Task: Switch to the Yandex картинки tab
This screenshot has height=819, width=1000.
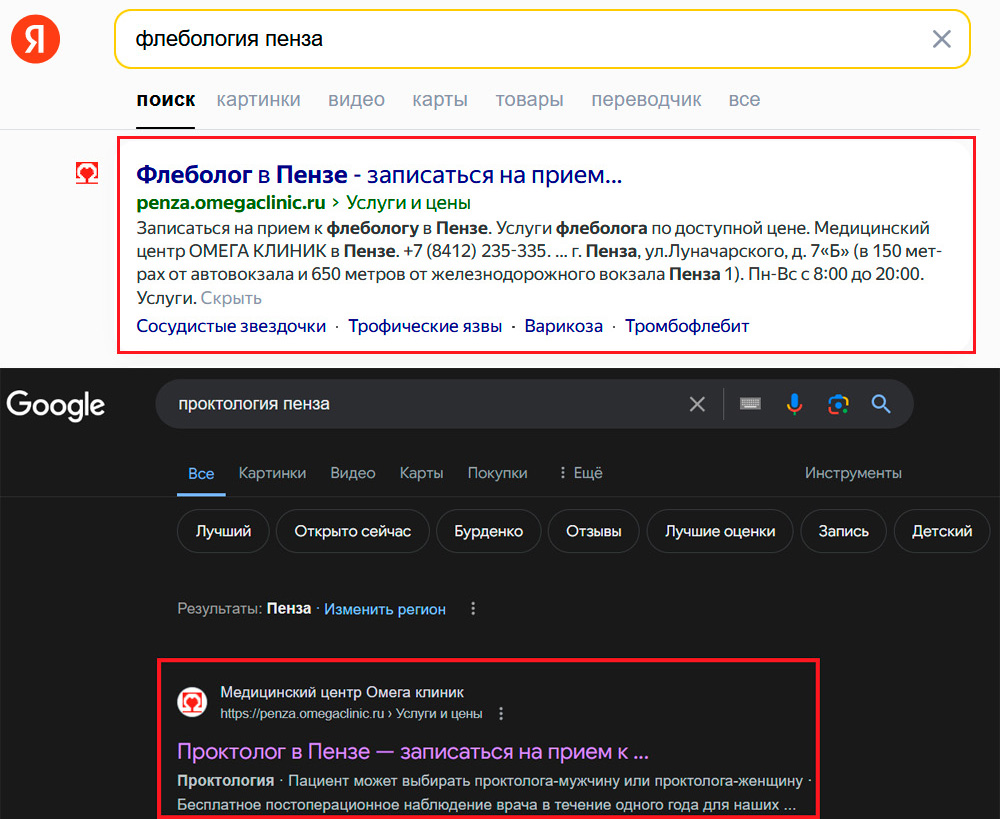Action: click(x=258, y=100)
